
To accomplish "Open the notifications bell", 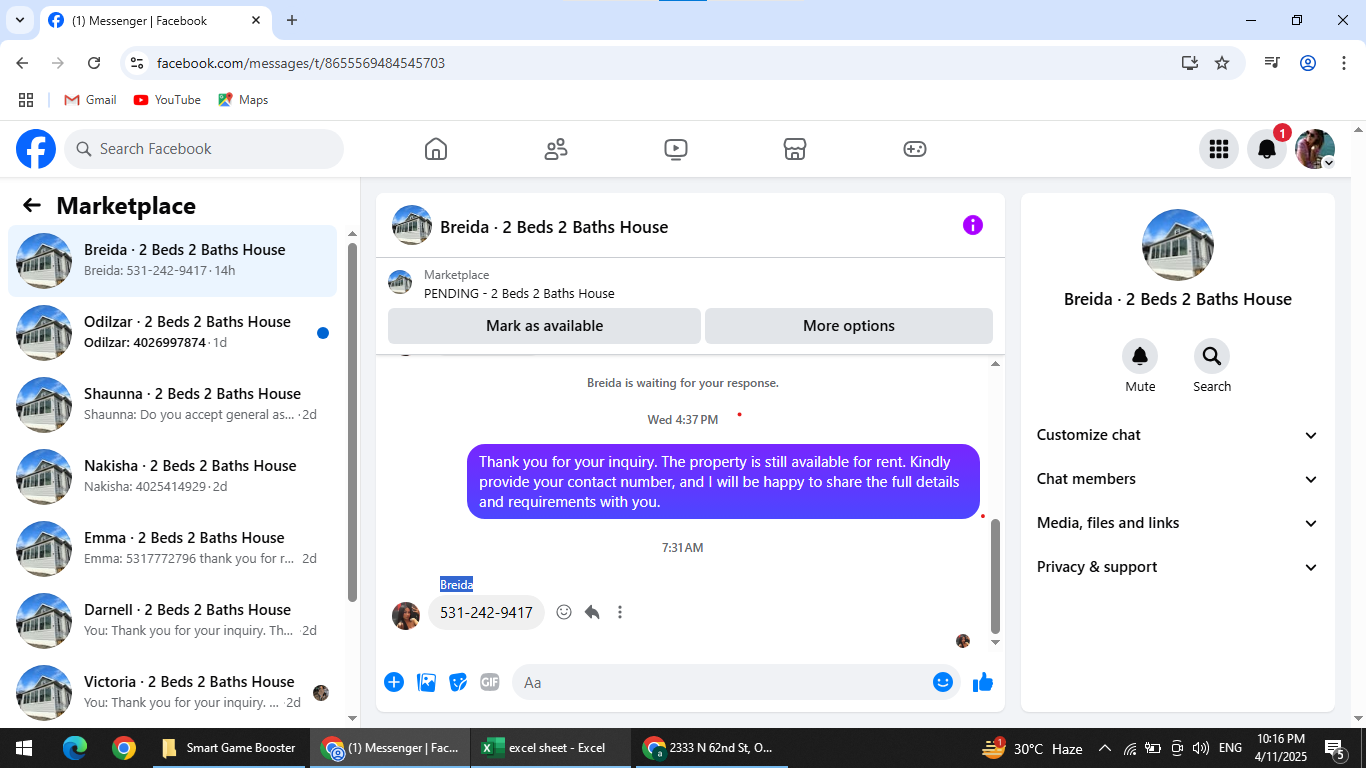I will 1267,149.
